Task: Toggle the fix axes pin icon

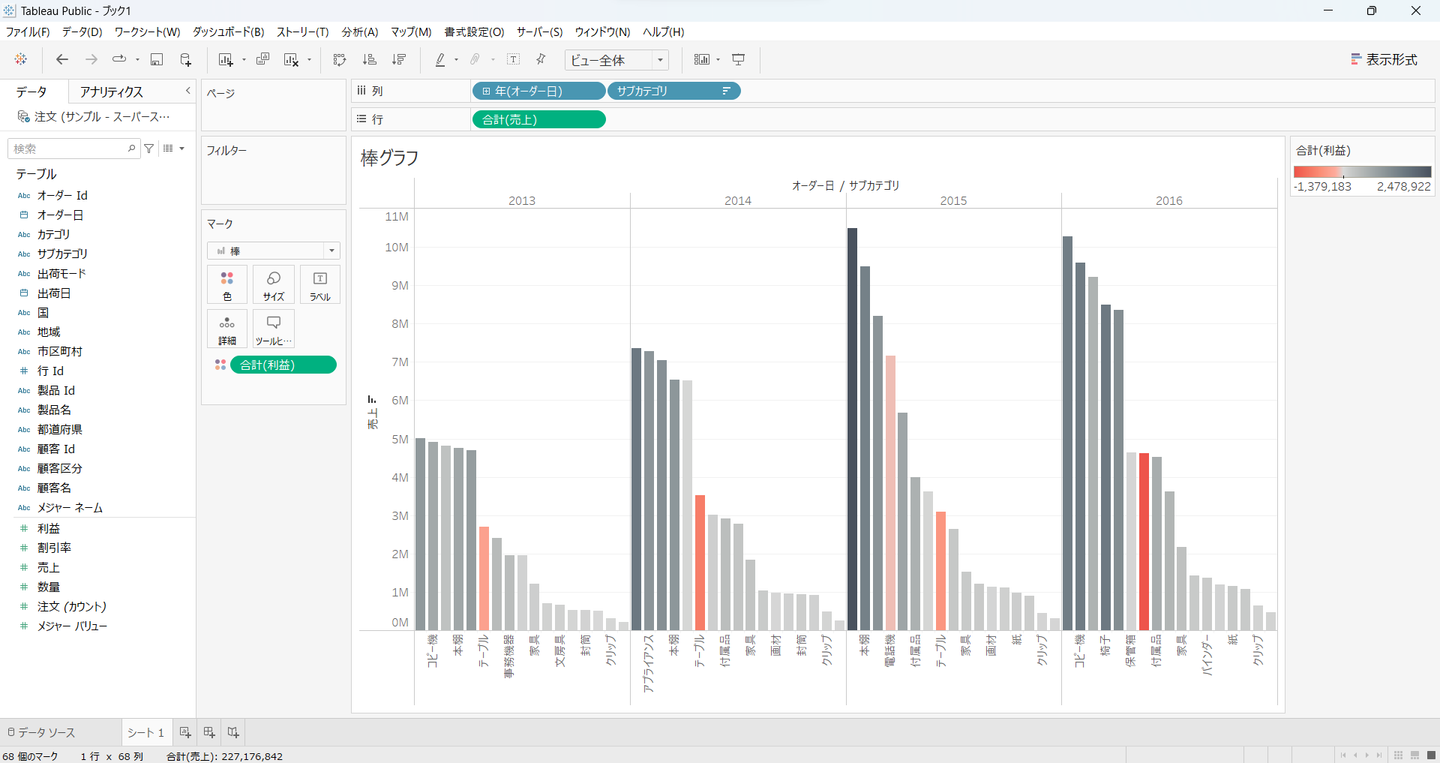Action: point(541,60)
